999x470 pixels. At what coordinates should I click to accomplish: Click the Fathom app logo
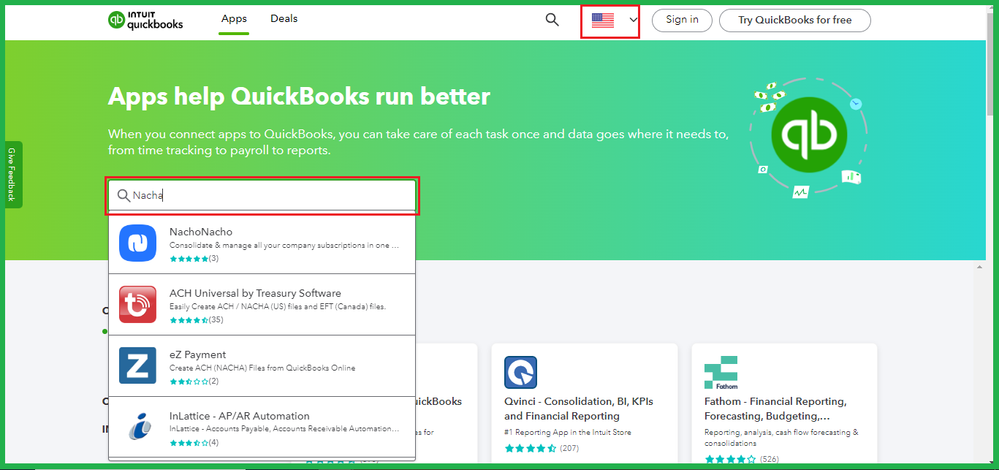click(721, 373)
